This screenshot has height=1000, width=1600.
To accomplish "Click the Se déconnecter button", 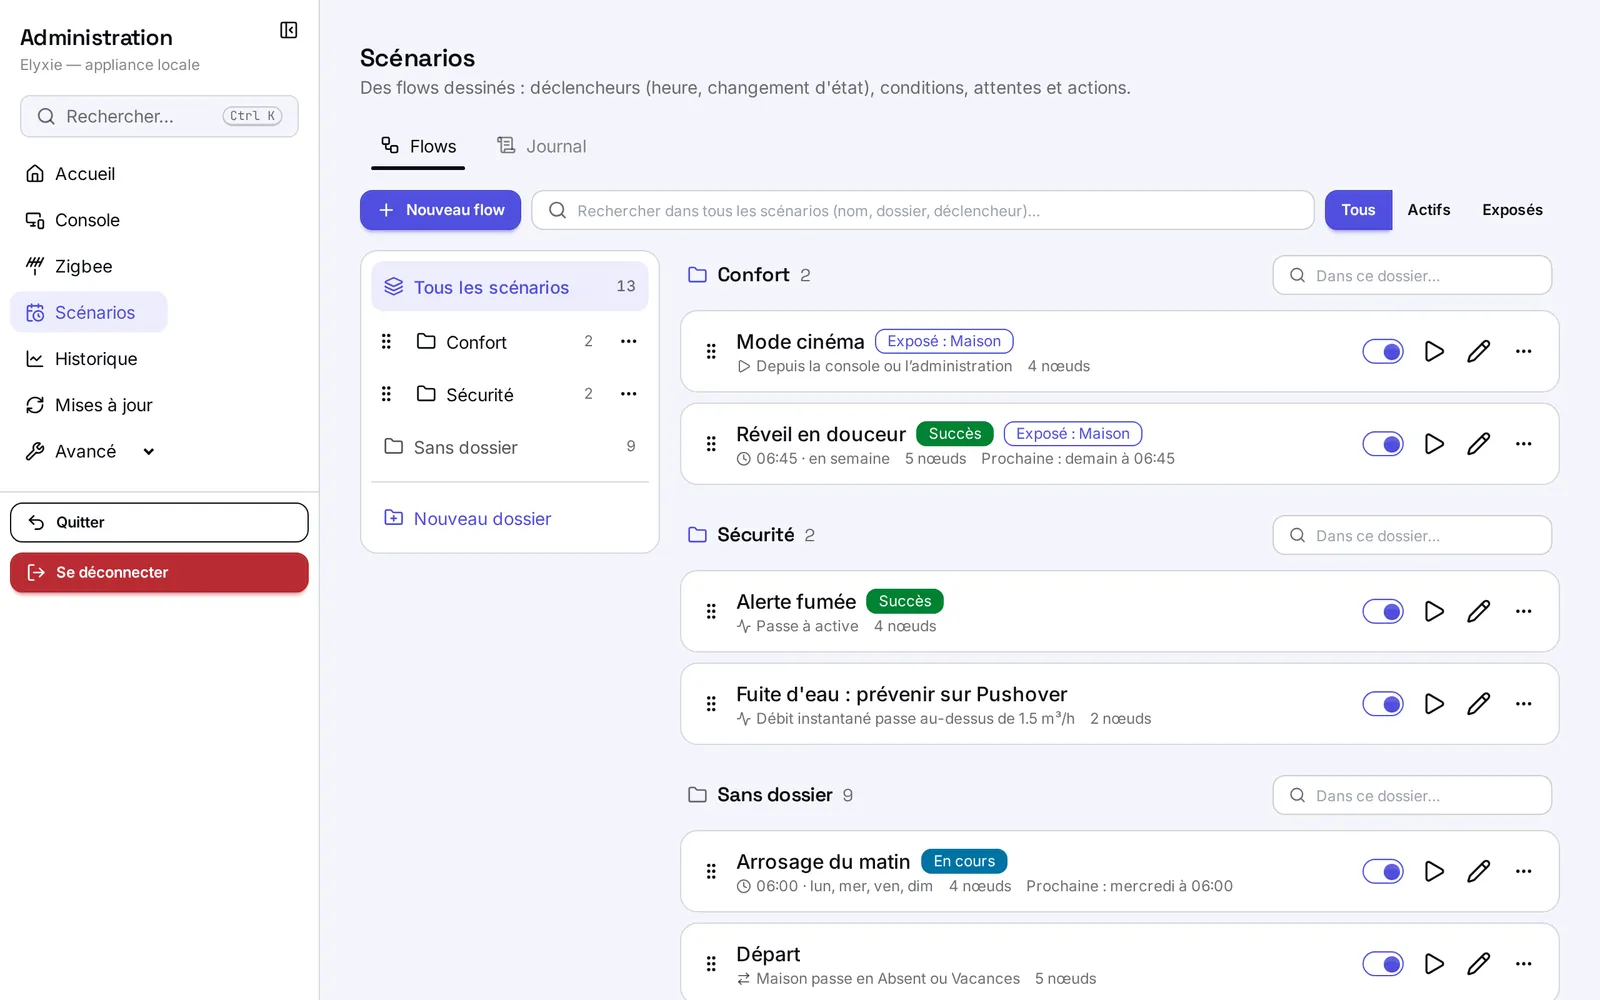I will point(159,573).
